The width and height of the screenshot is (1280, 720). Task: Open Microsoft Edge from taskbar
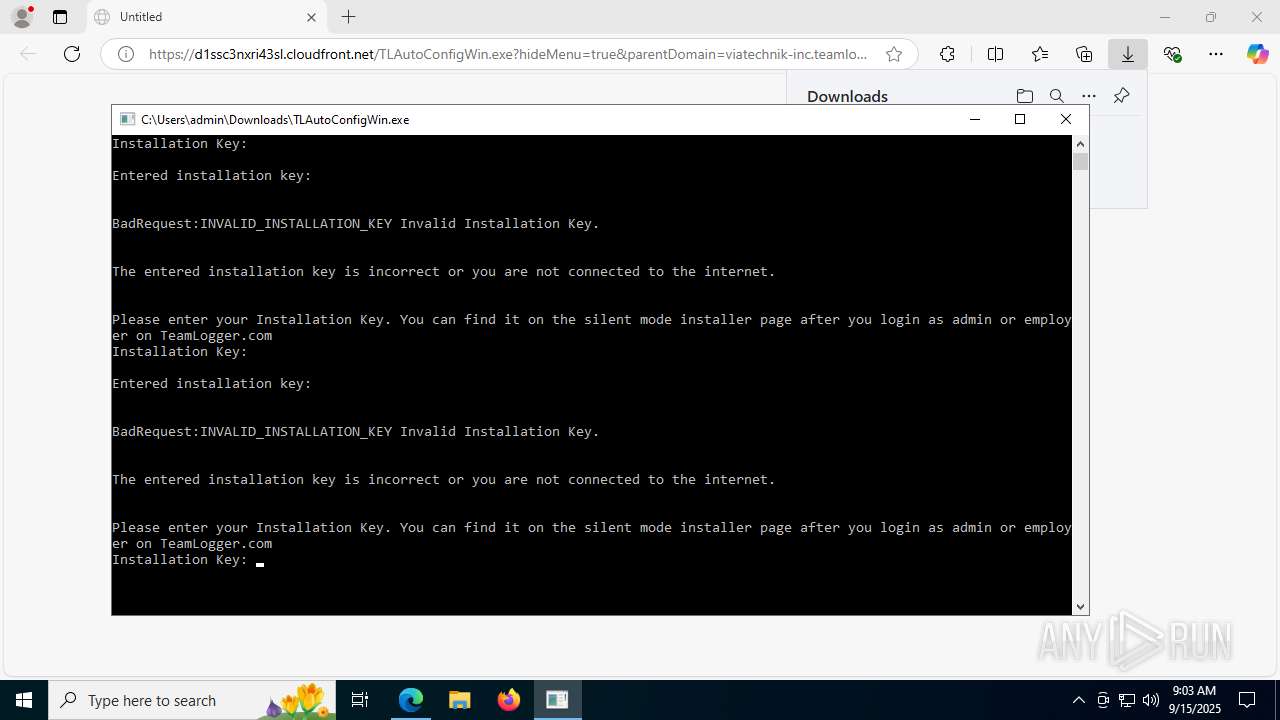pyautogui.click(x=411, y=700)
